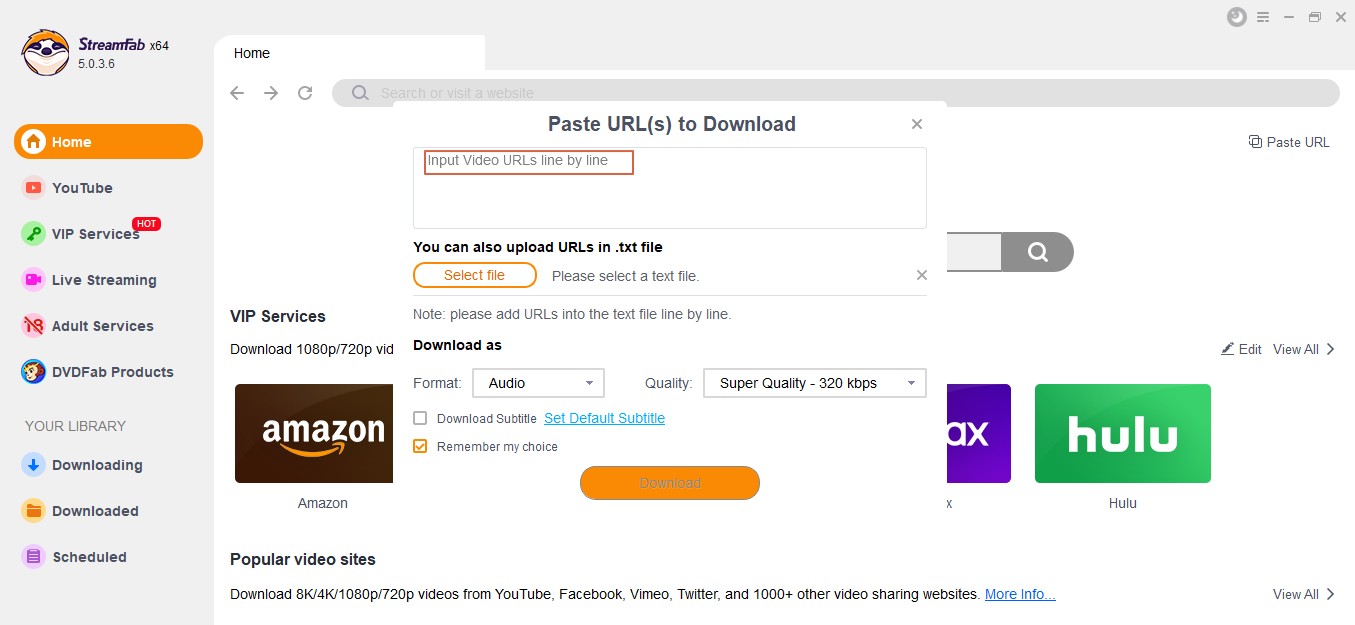
Task: Switch to the Home tab
Action: 349,53
